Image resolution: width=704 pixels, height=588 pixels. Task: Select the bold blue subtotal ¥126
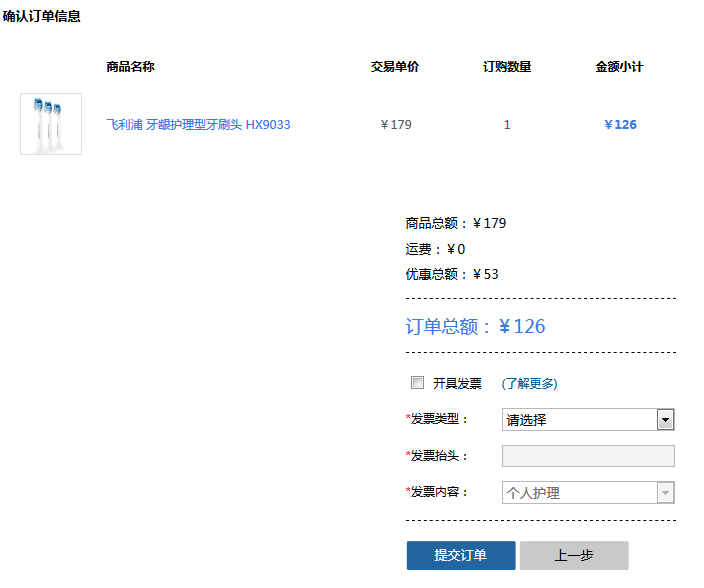pyautogui.click(x=620, y=124)
